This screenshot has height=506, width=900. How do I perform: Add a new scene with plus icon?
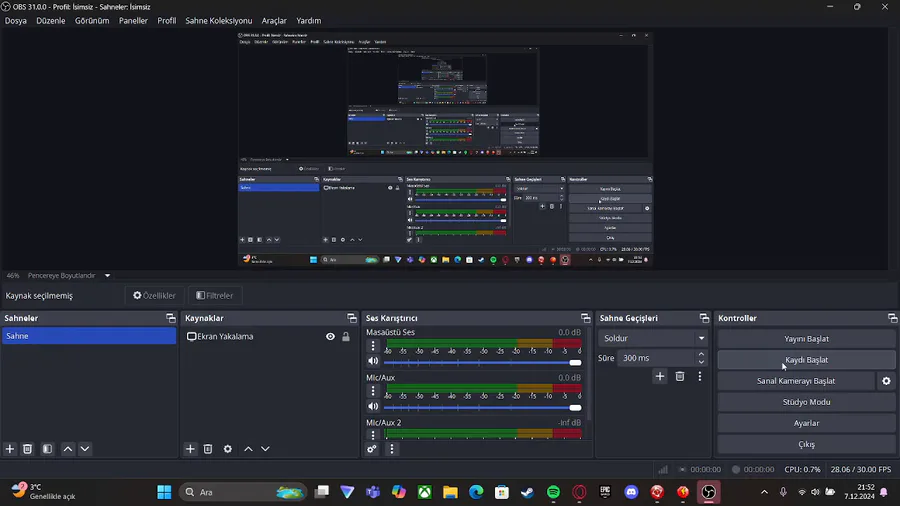pyautogui.click(x=10, y=449)
